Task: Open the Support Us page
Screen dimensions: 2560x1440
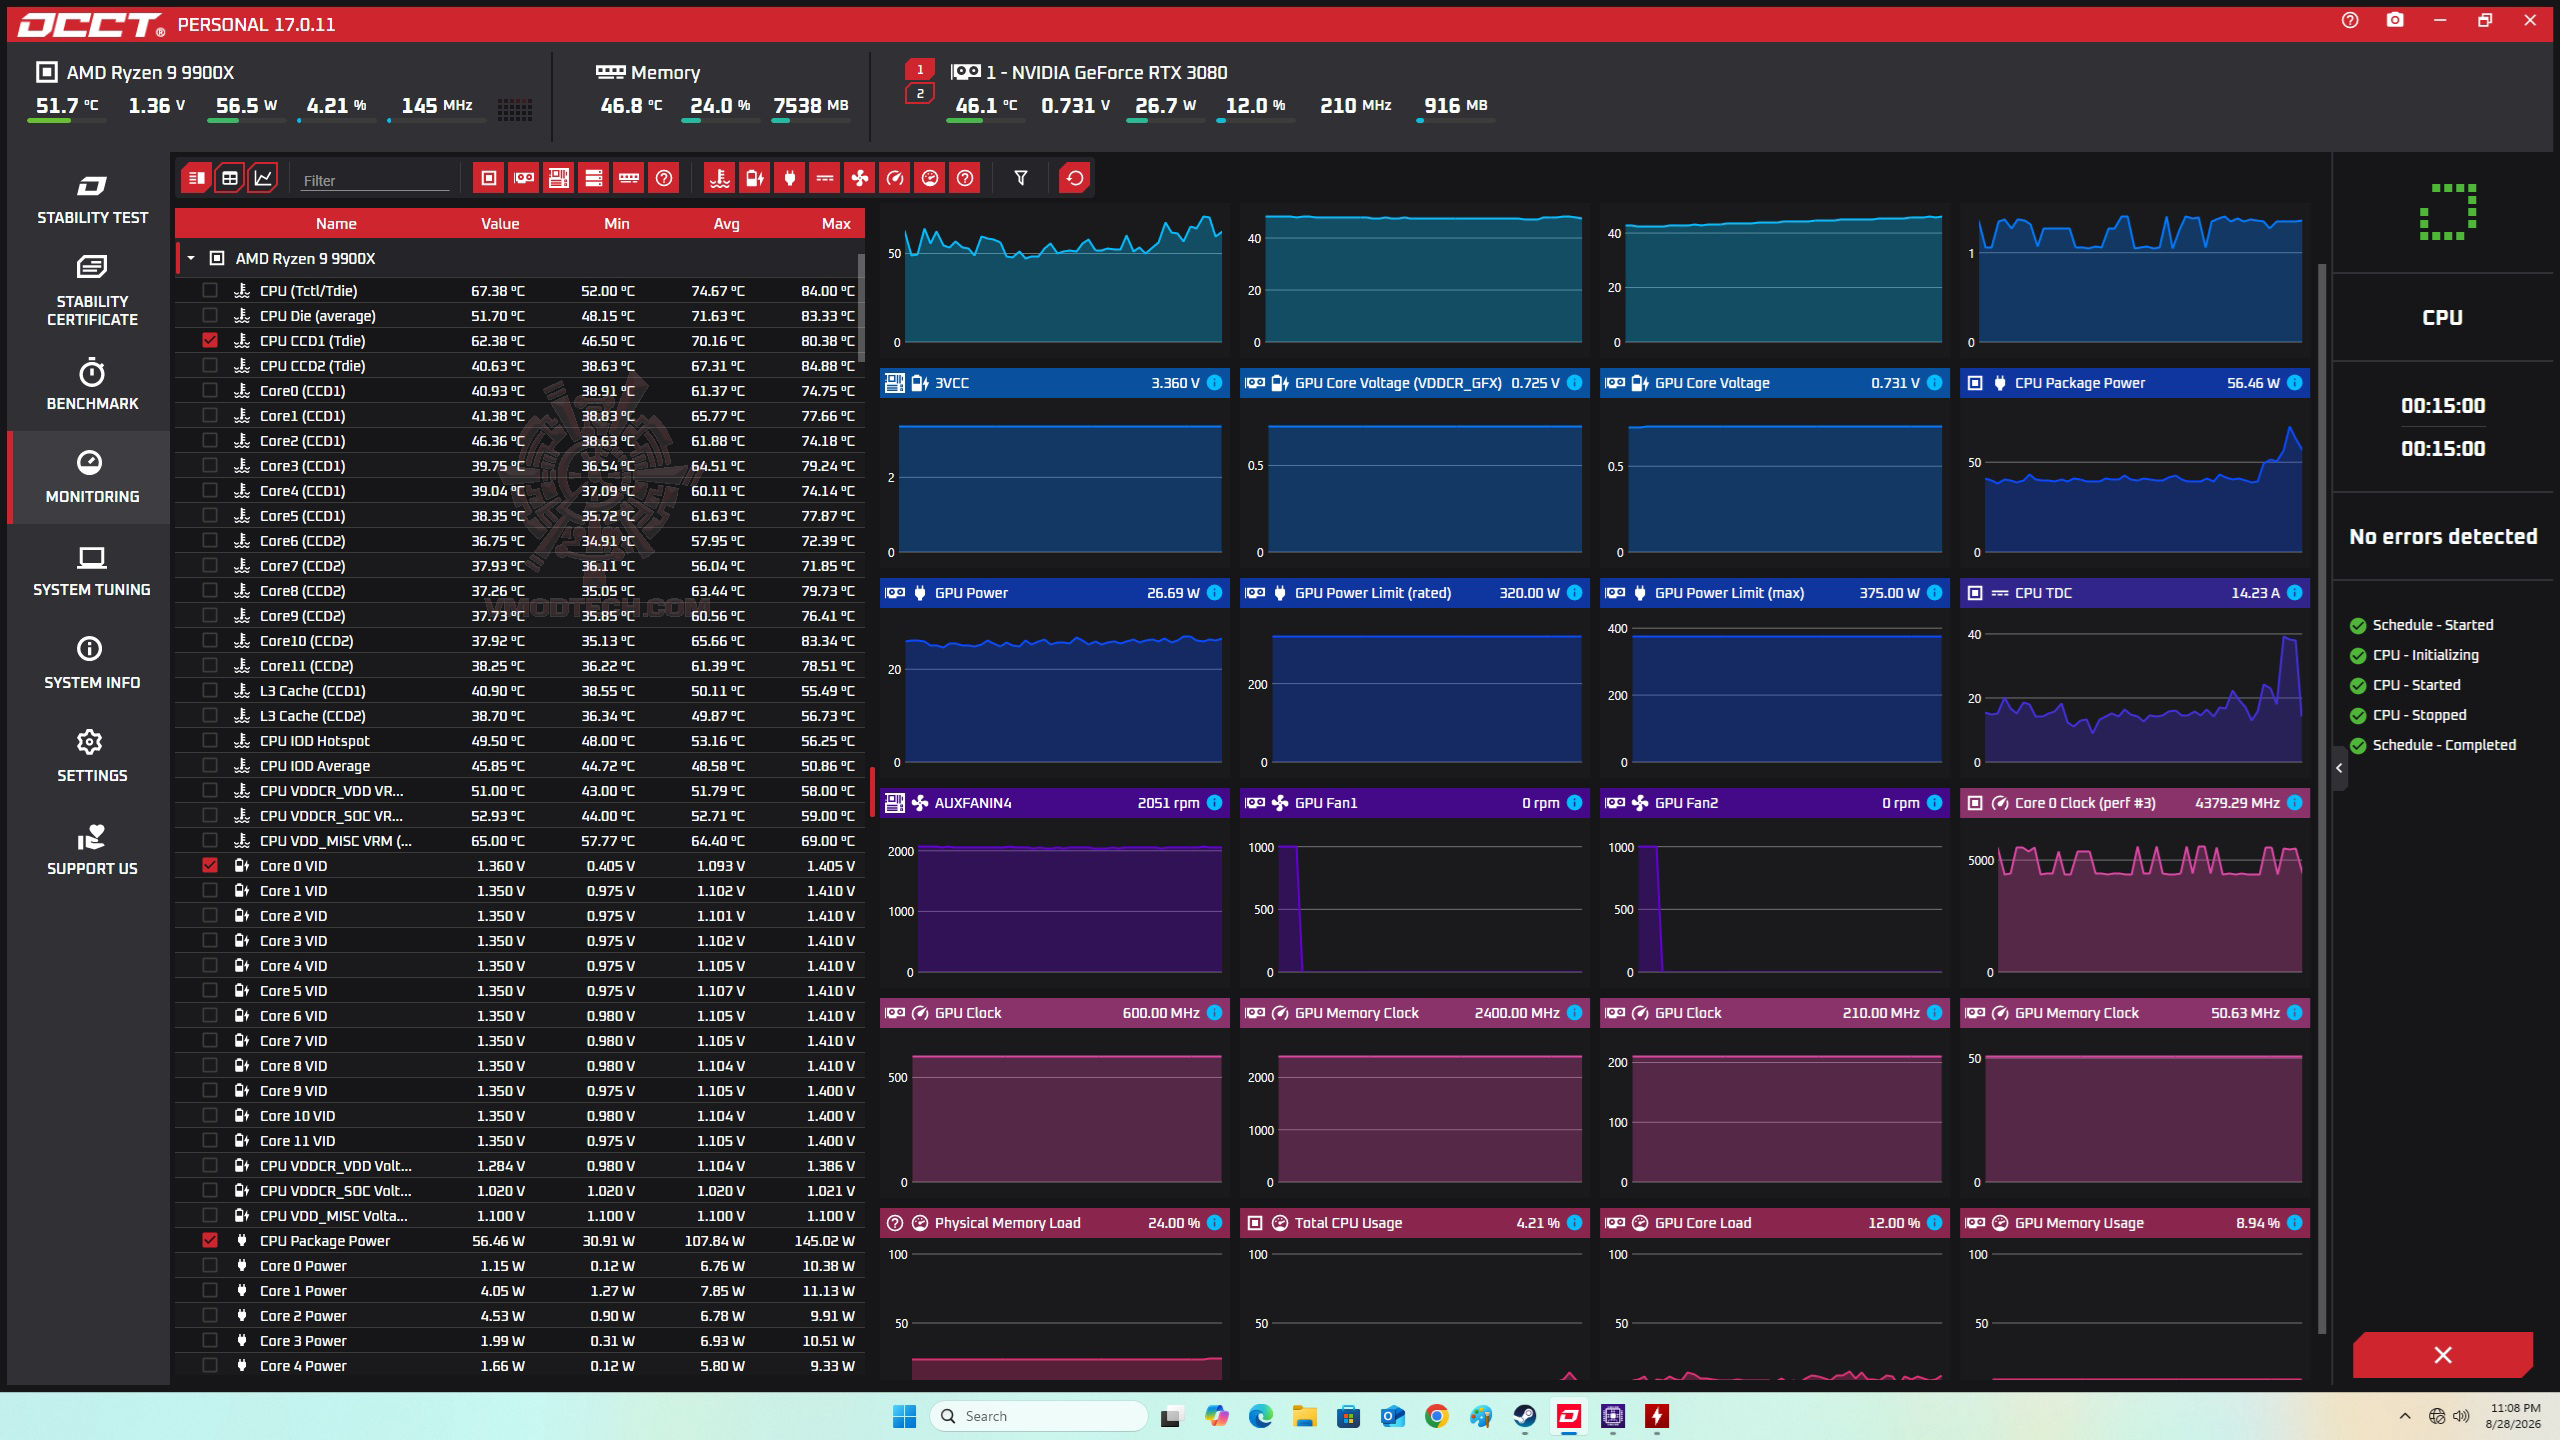Action: pyautogui.click(x=92, y=850)
